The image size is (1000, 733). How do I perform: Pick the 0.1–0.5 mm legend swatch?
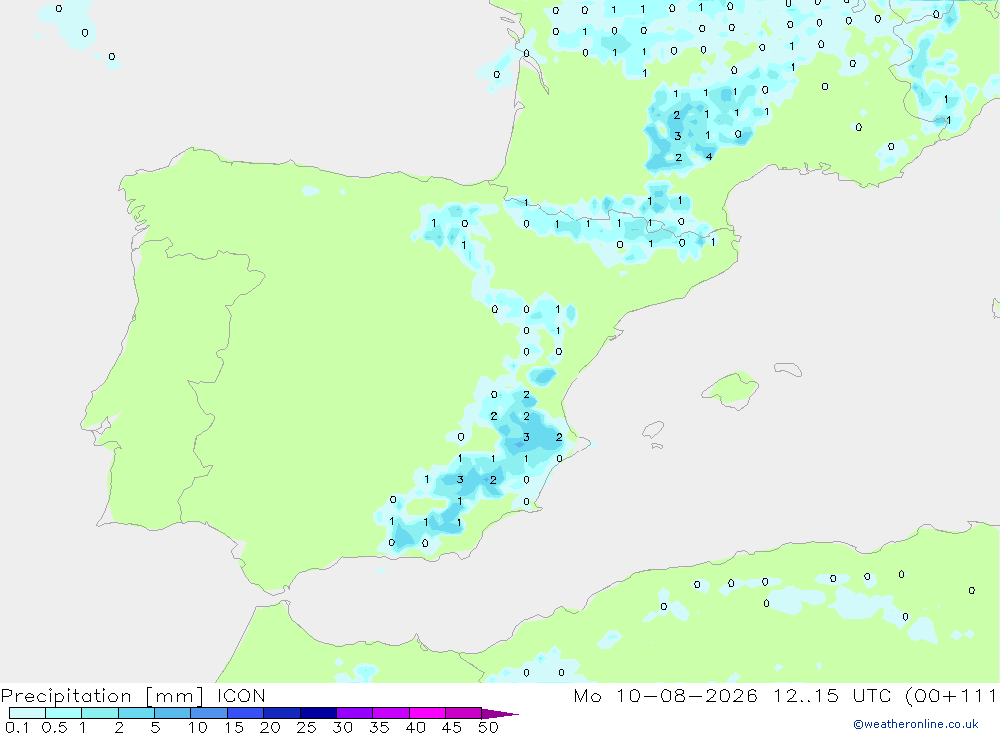click(x=27, y=713)
